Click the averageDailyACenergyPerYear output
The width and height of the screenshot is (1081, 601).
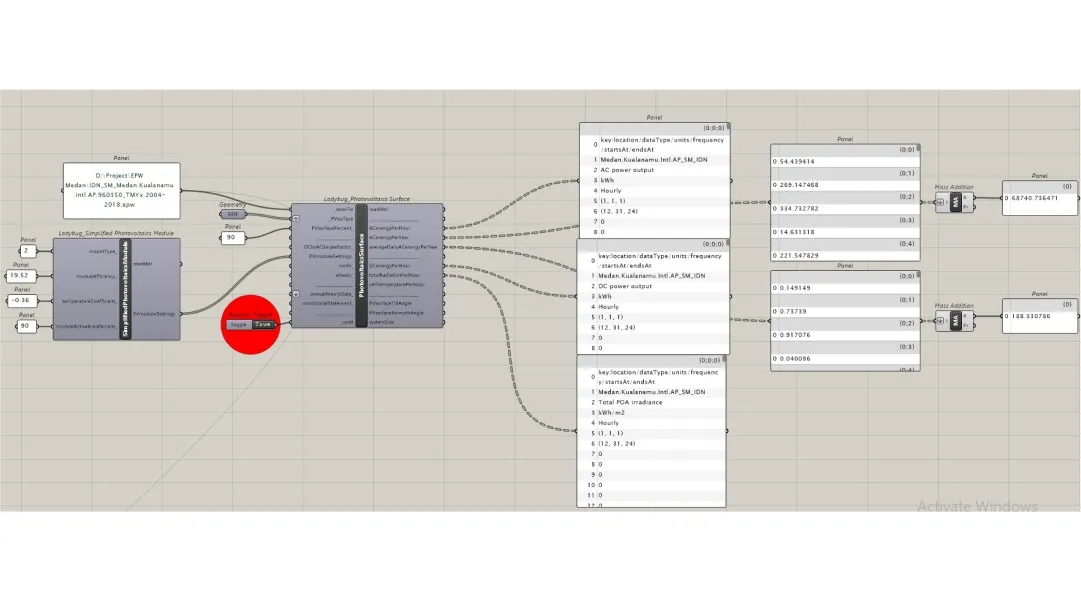click(403, 247)
